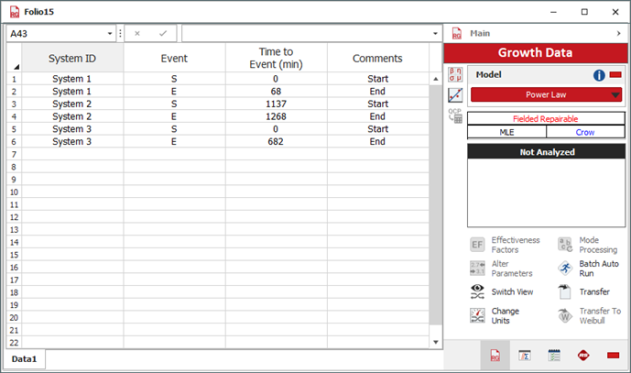Open the Plot icon in control panel
This screenshot has width=631, height=373.
pyautogui.click(x=456, y=95)
